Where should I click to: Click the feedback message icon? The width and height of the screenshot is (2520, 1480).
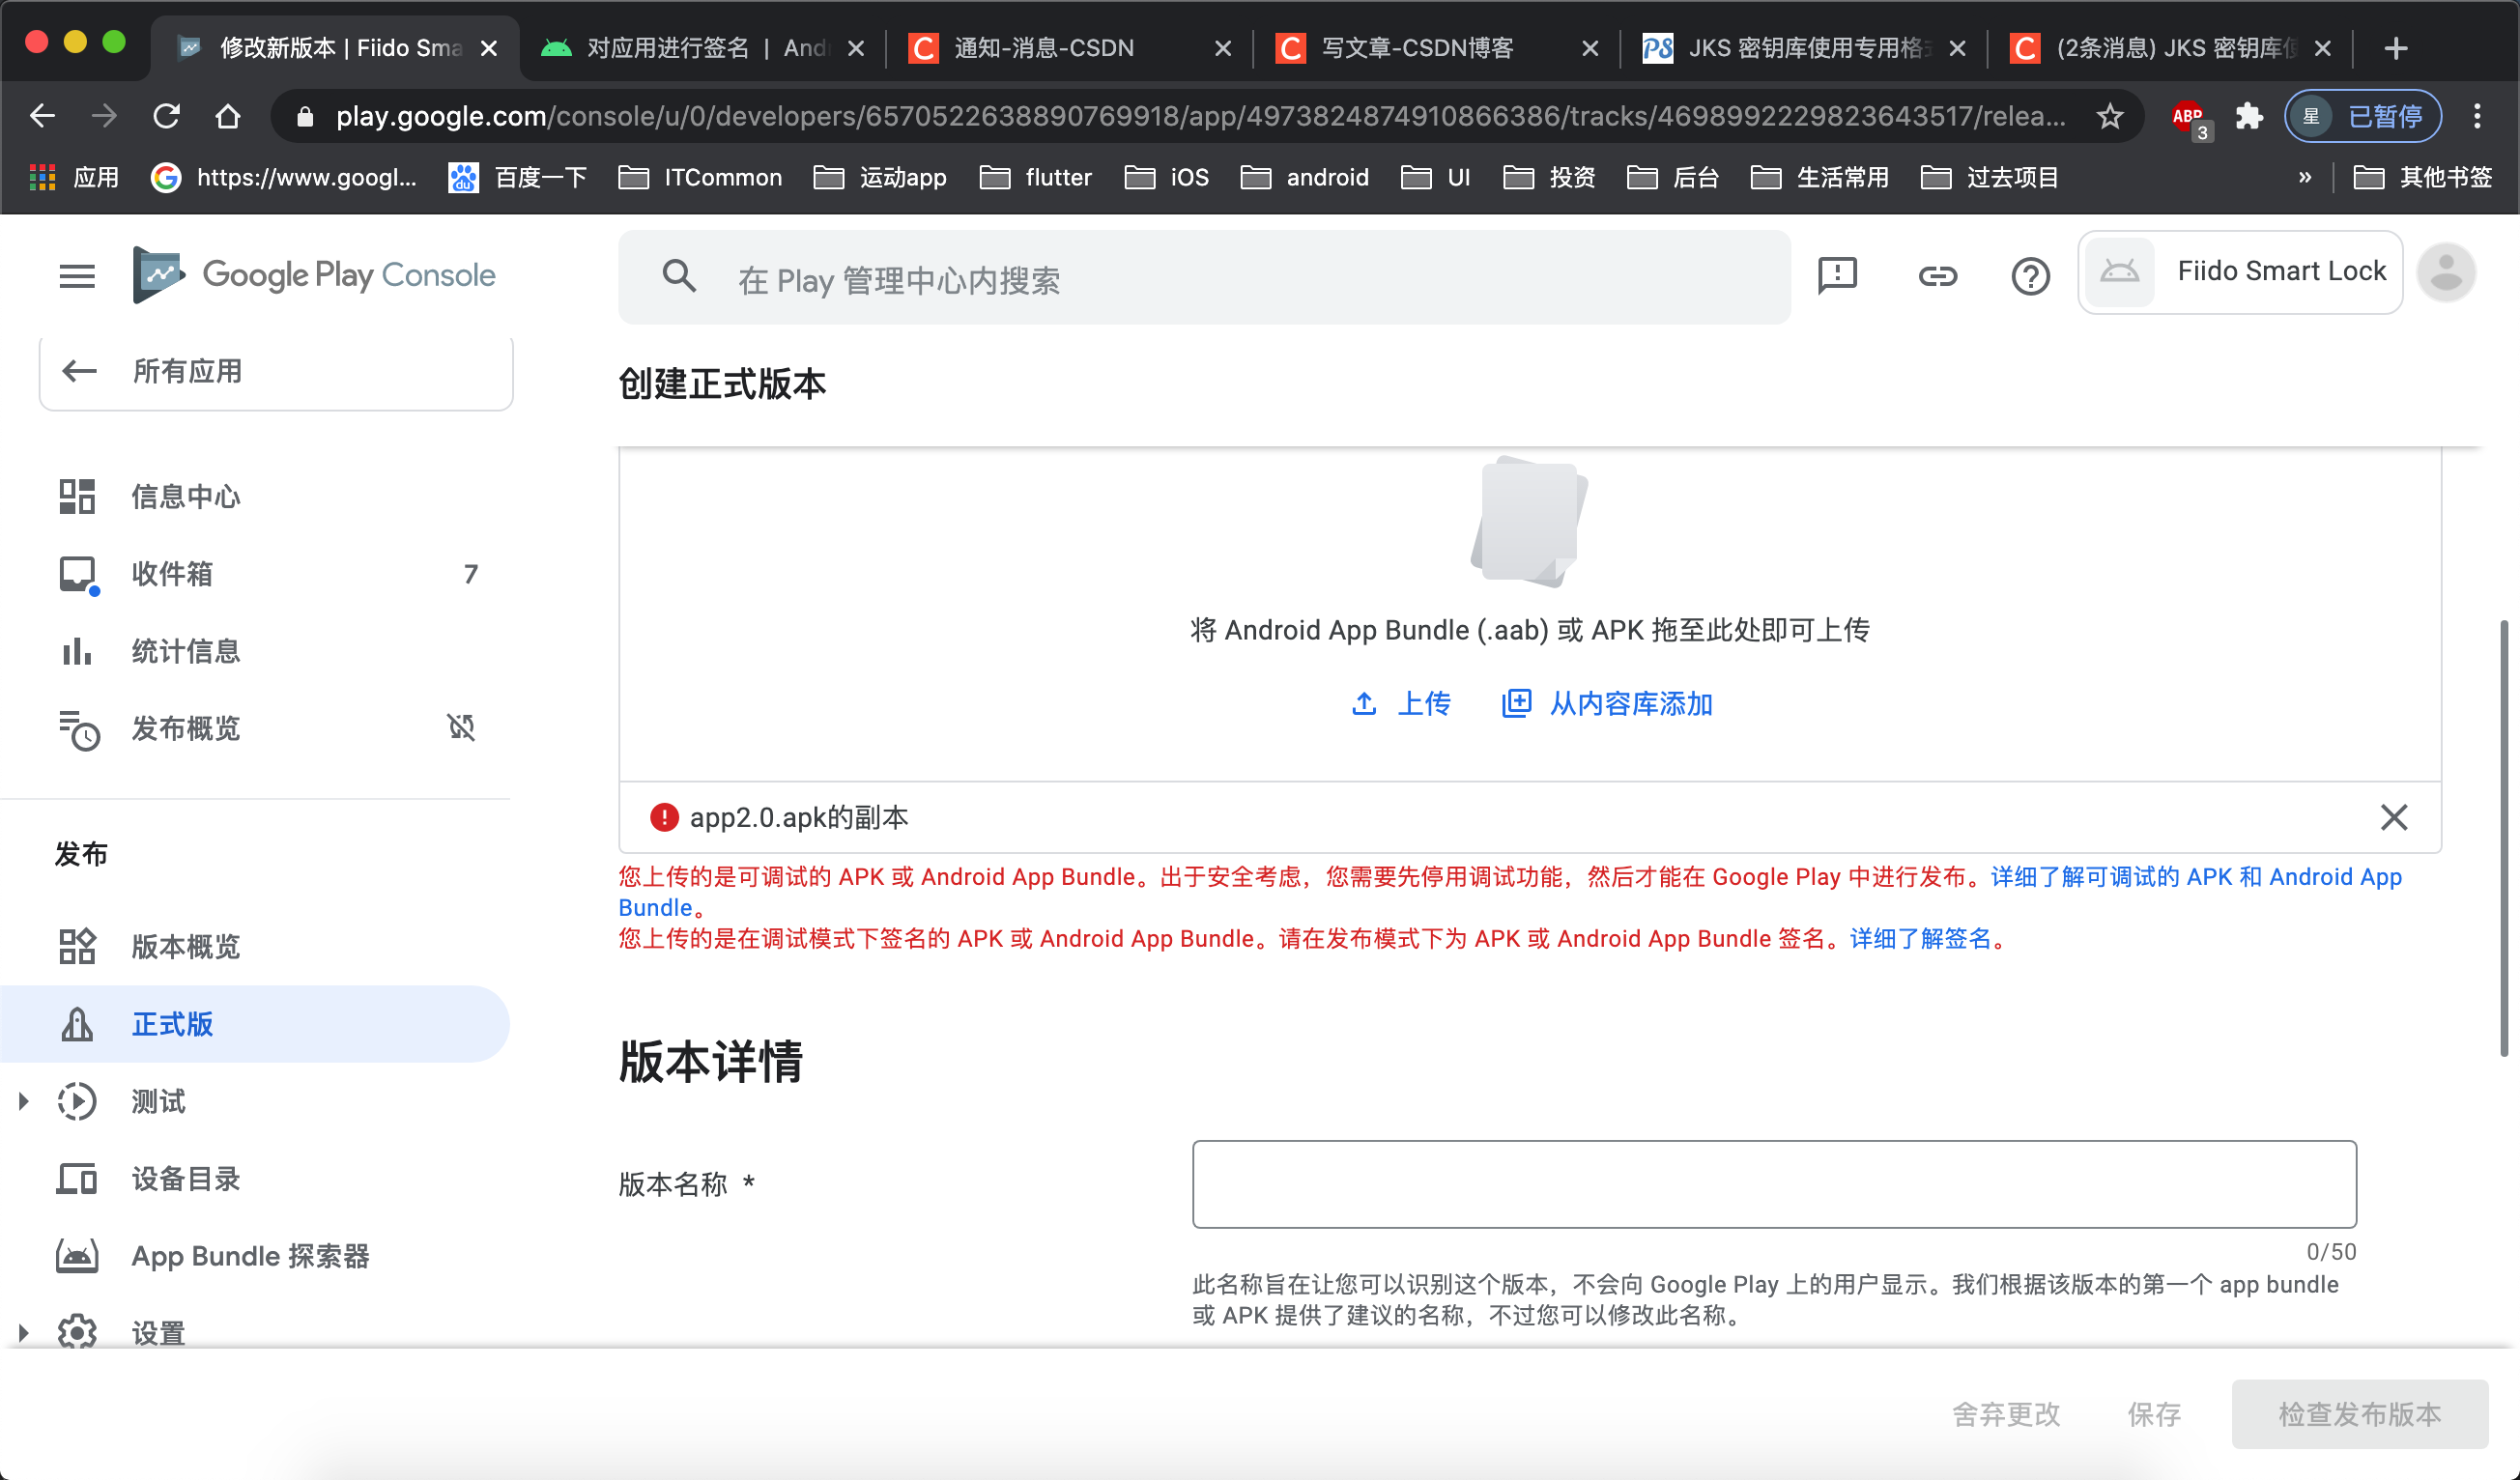[x=1837, y=275]
